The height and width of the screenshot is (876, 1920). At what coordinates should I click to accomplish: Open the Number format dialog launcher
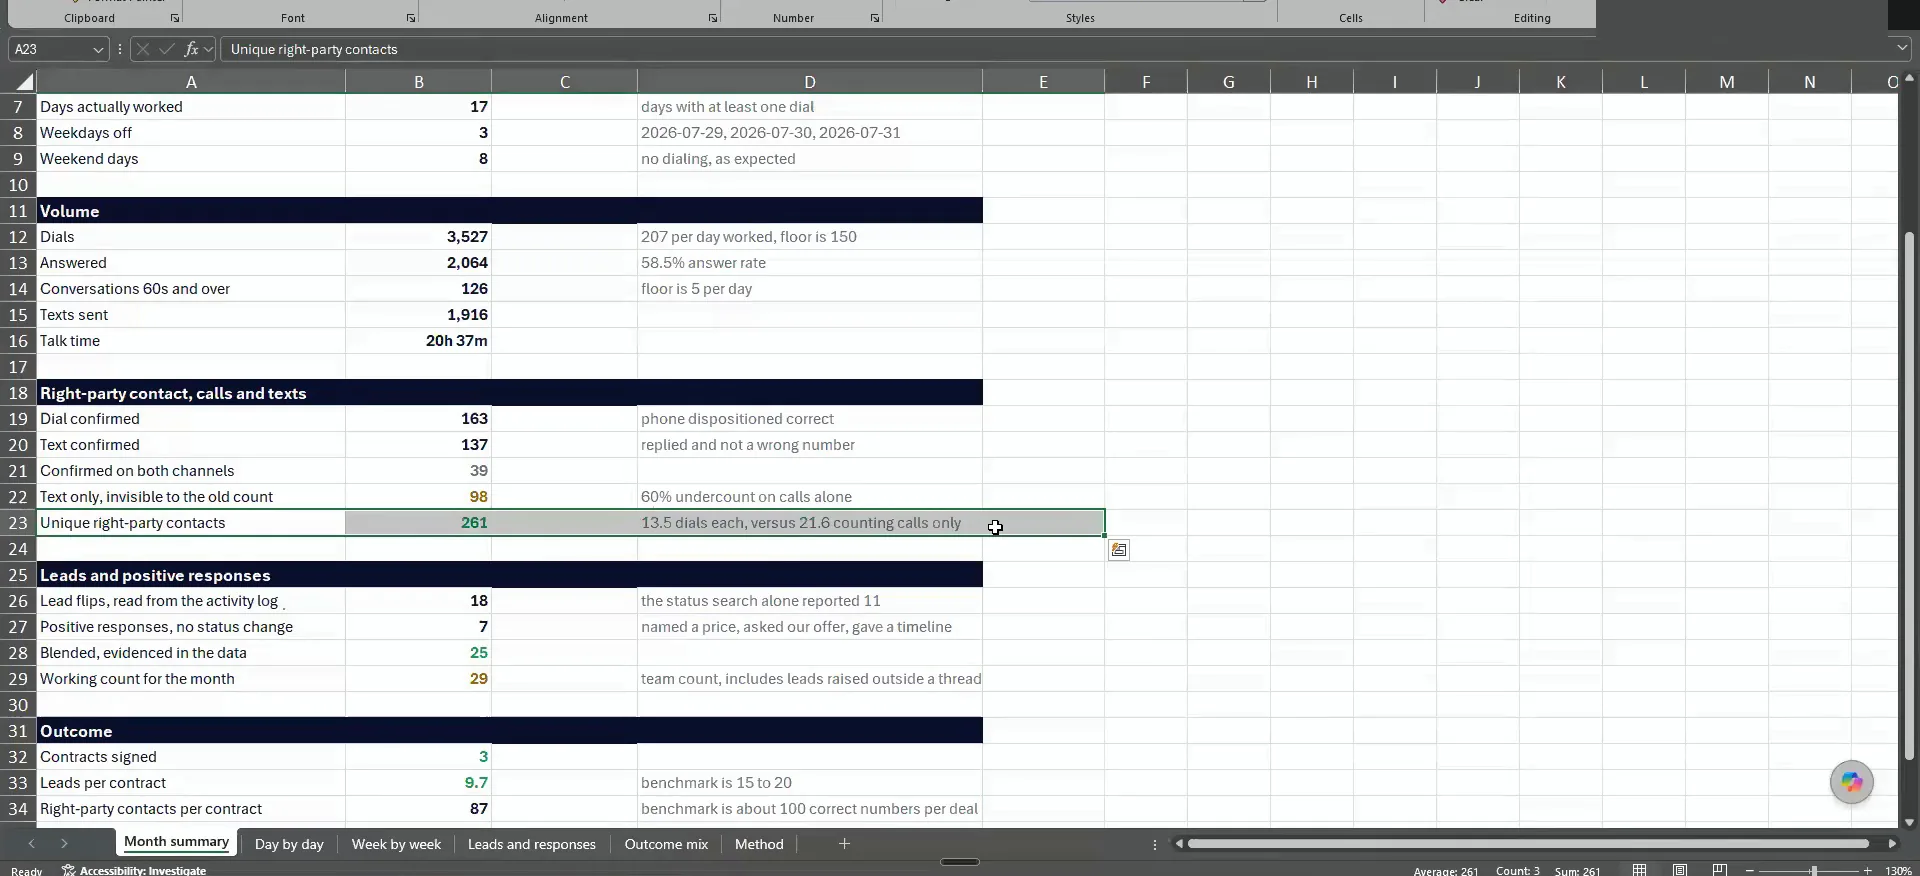(x=875, y=18)
